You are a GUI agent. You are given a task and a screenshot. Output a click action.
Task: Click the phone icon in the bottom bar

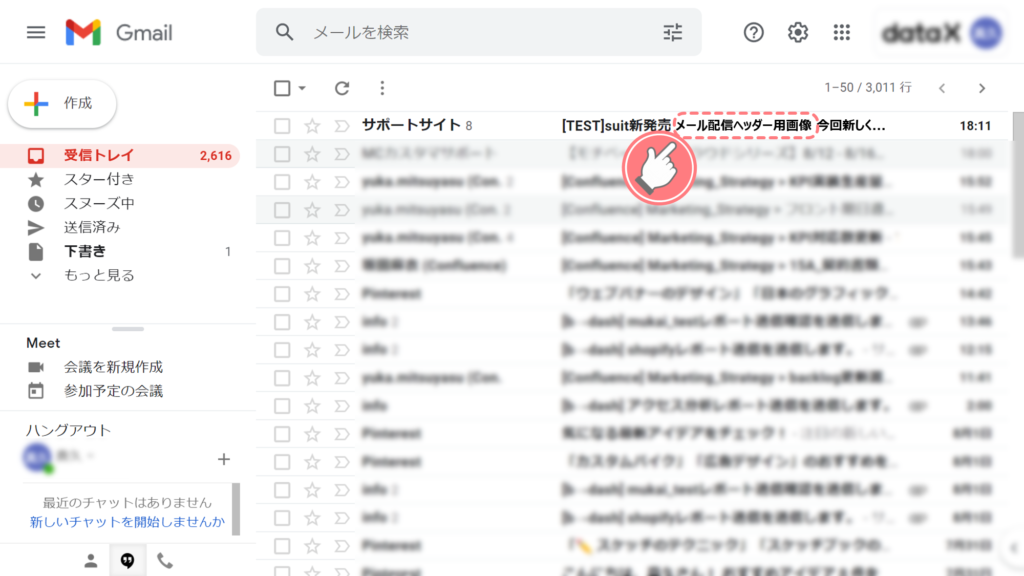165,560
